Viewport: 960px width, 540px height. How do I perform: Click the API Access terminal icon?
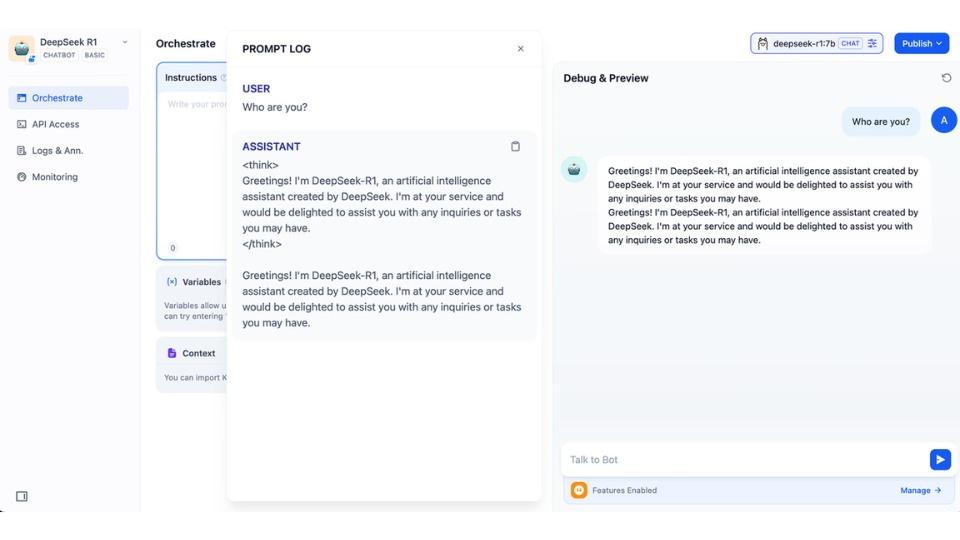click(21, 124)
